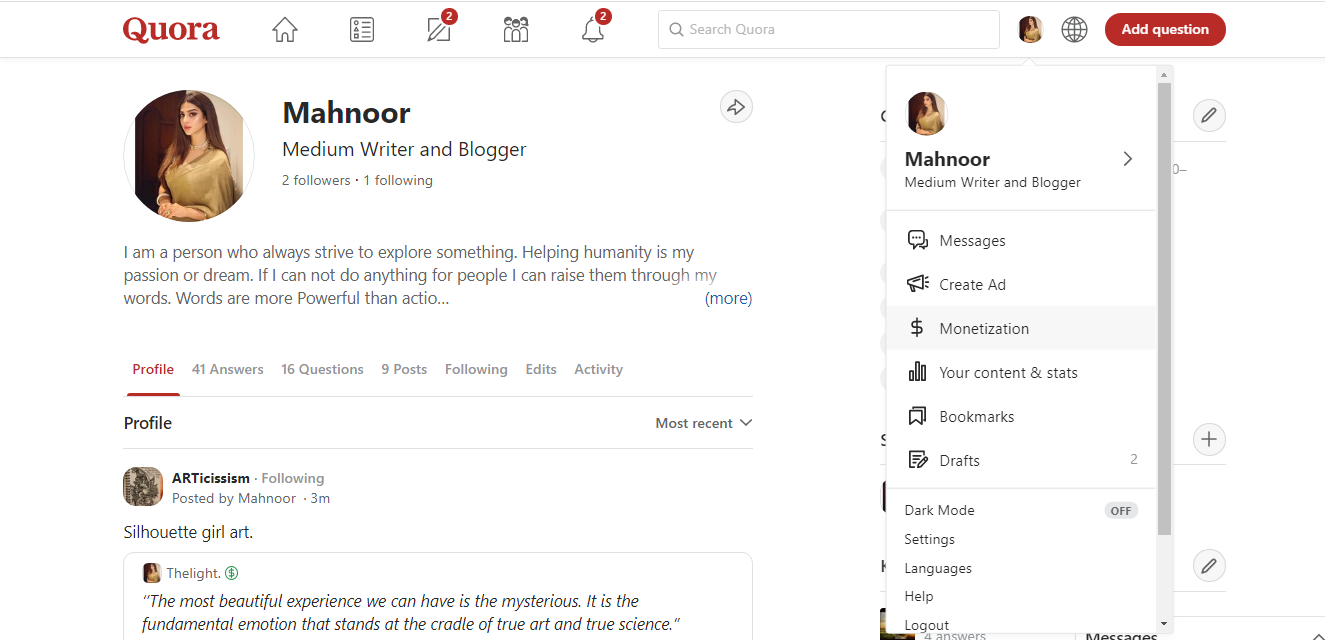This screenshot has height=640, width=1325.
Task: Click the account menu scrollbar thumb
Action: [1164, 308]
